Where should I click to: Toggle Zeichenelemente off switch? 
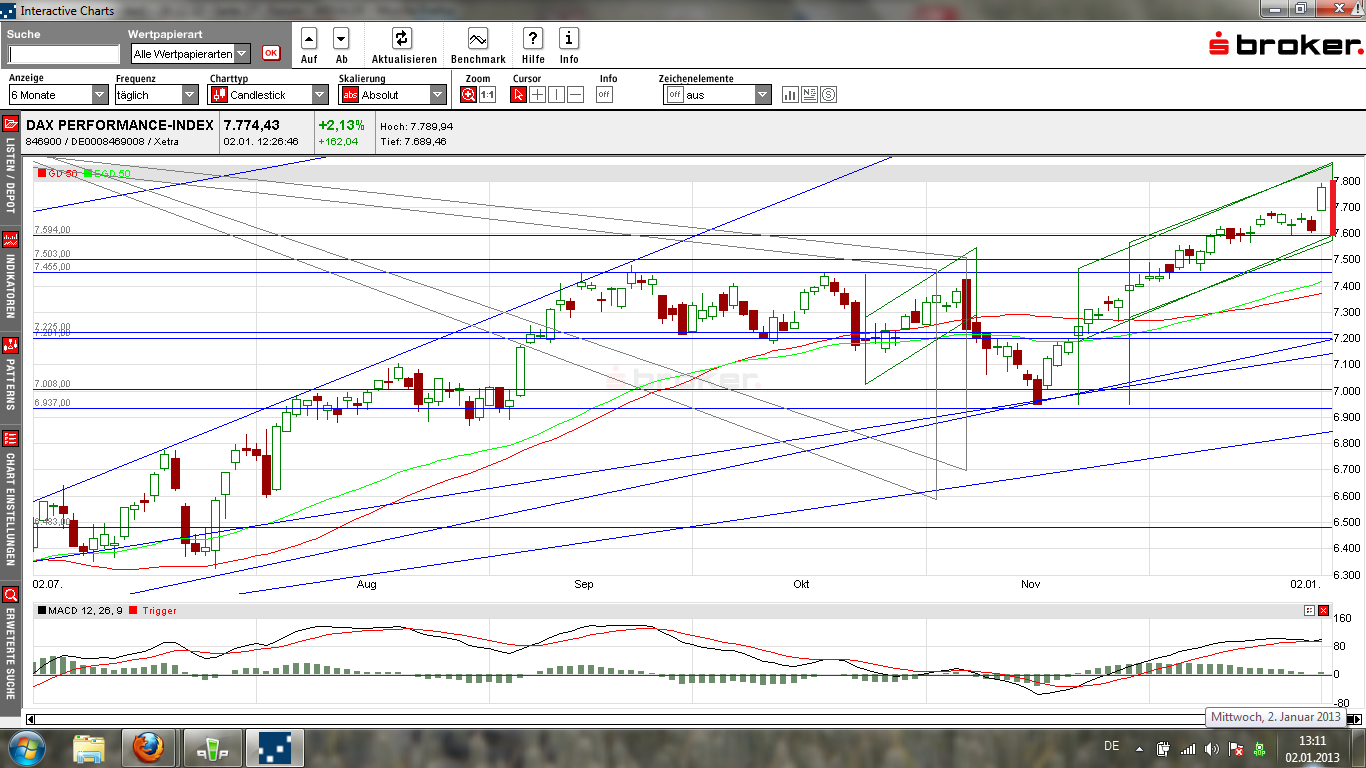pos(675,94)
